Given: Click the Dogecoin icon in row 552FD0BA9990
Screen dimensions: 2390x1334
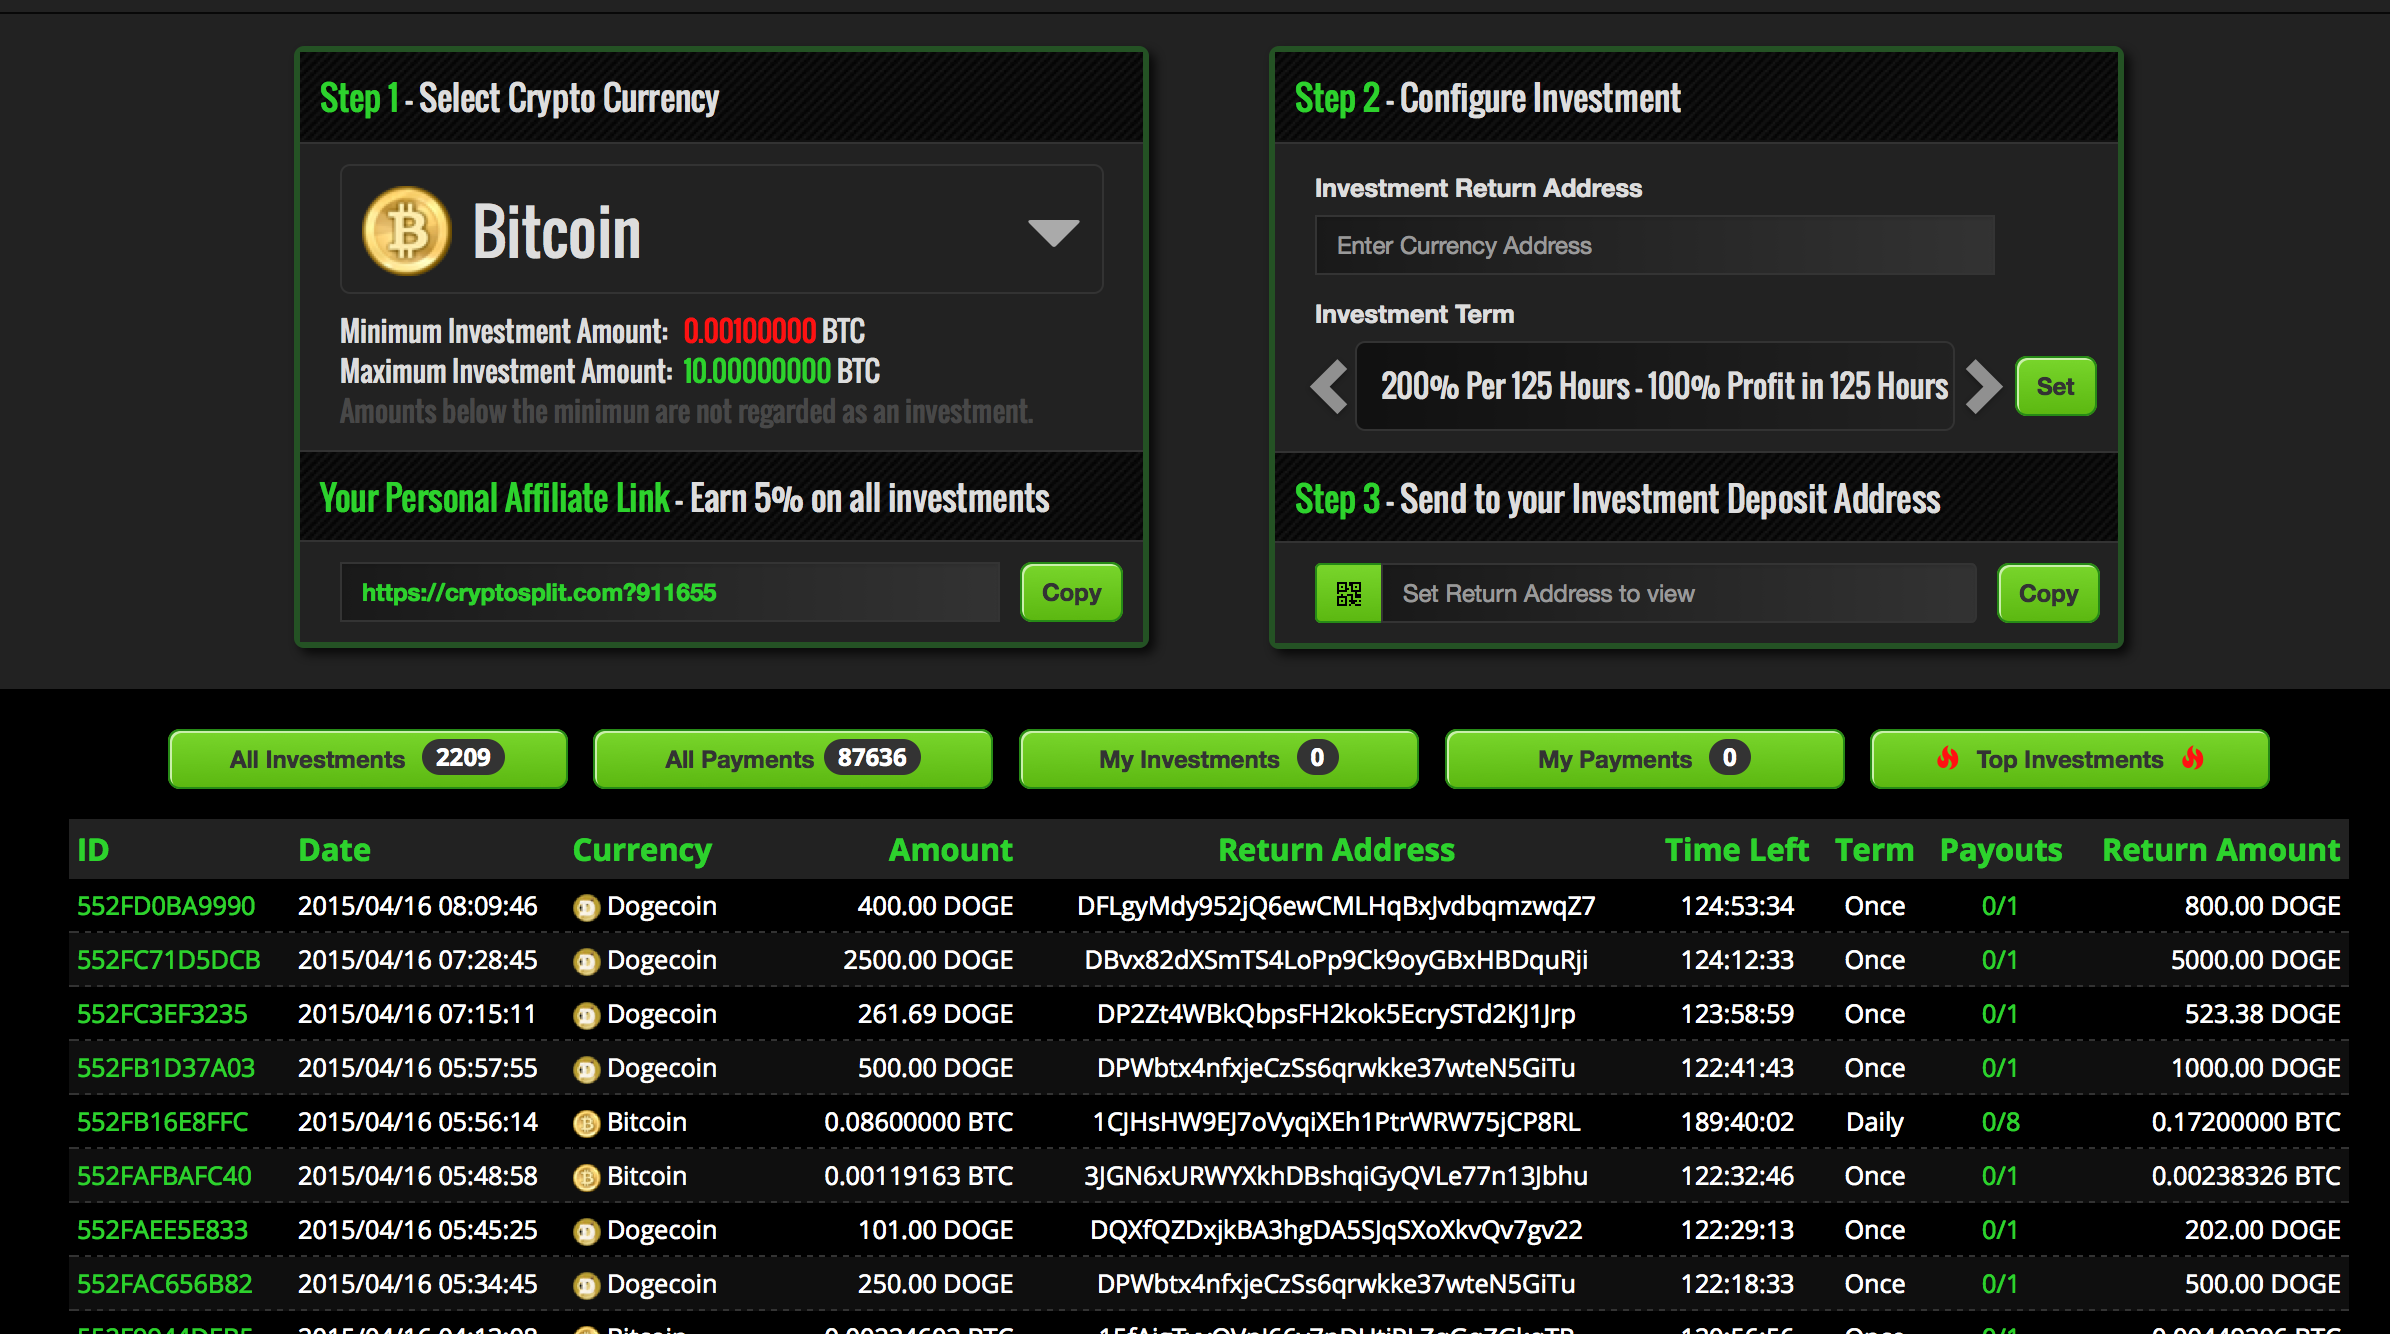Looking at the screenshot, I should (x=586, y=908).
